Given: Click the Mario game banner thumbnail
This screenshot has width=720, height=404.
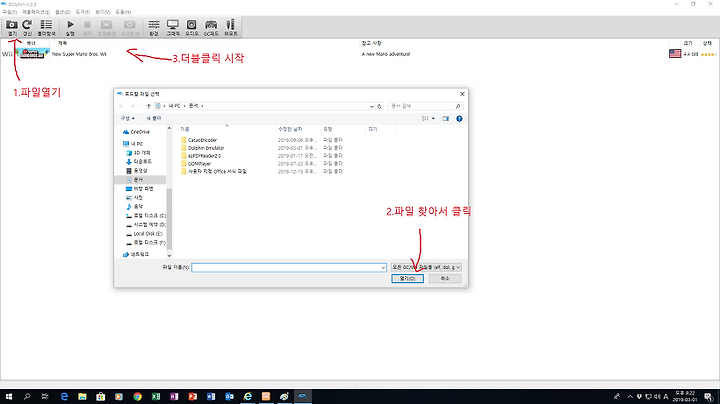Looking at the screenshot, I should pyautogui.click(x=32, y=54).
